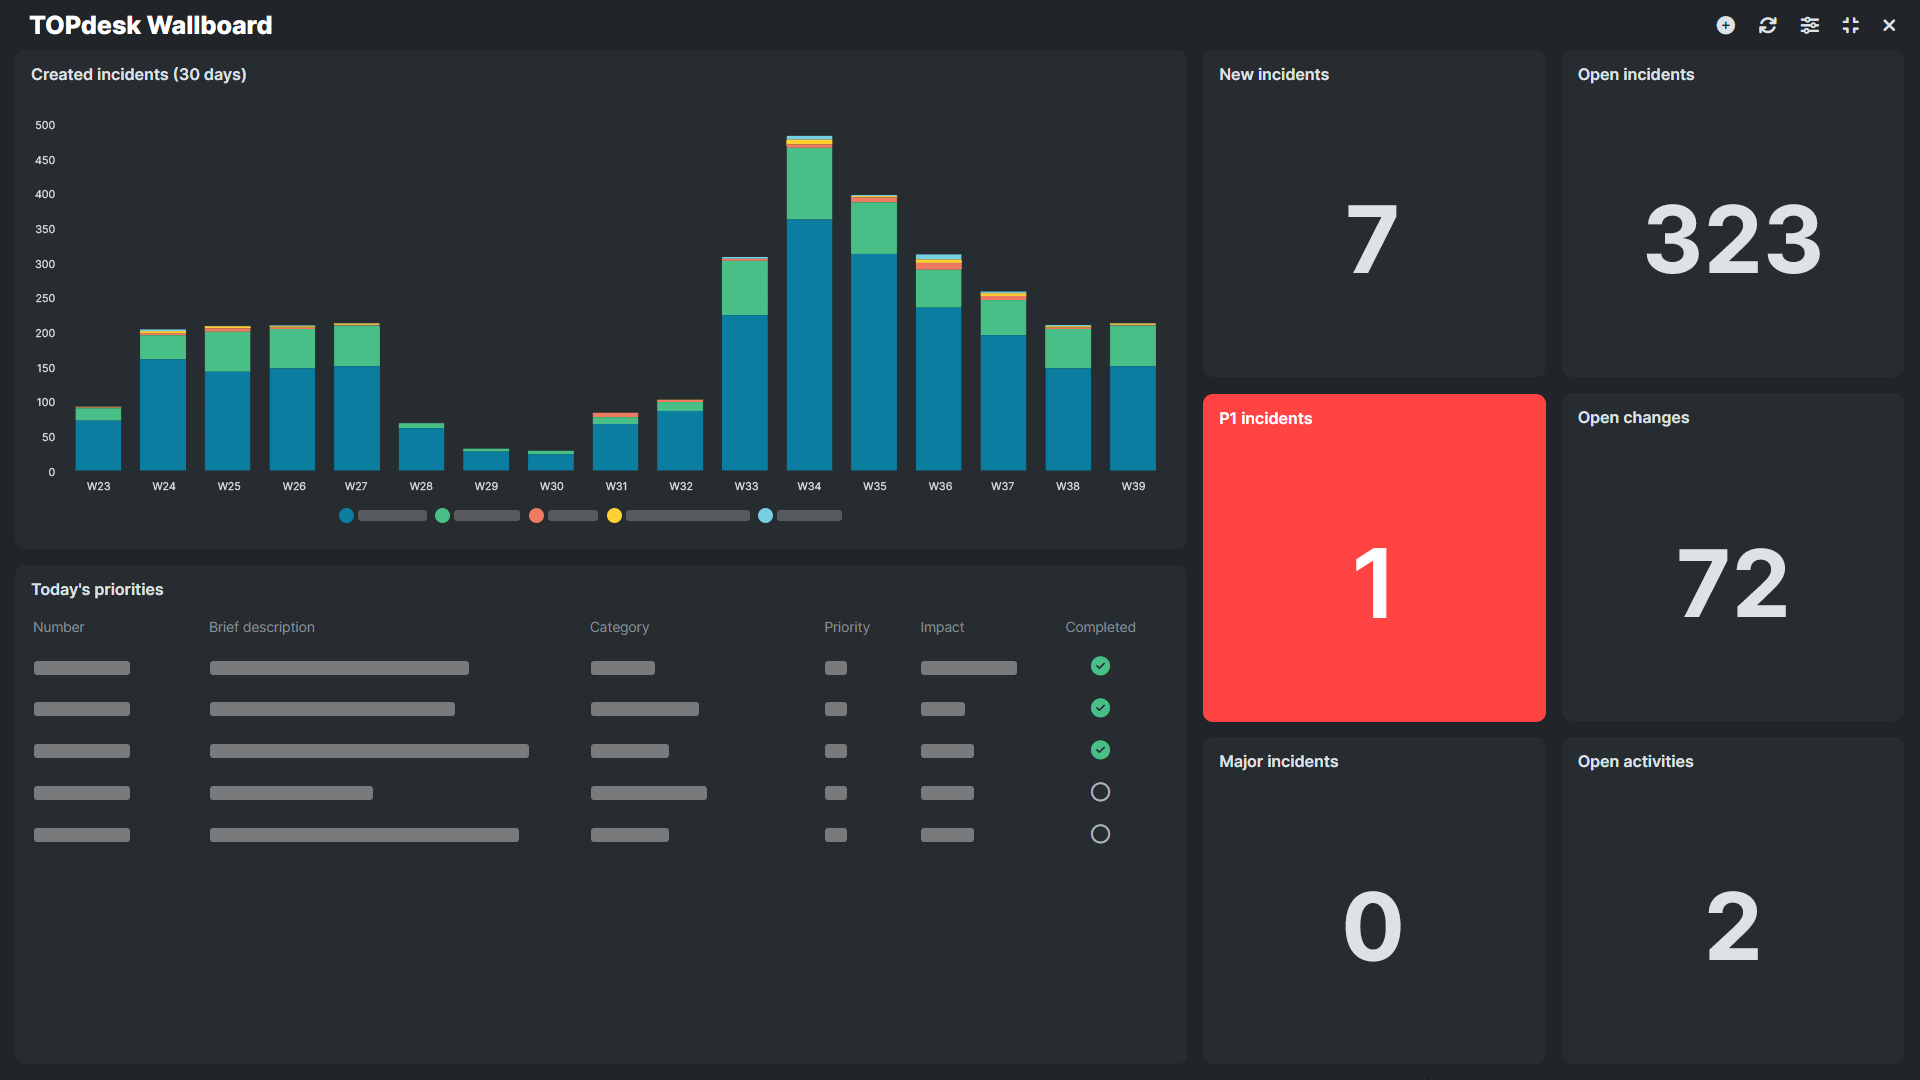Sort priorities by the Priority column header
Viewport: 1920px width, 1080px height.
(x=846, y=627)
